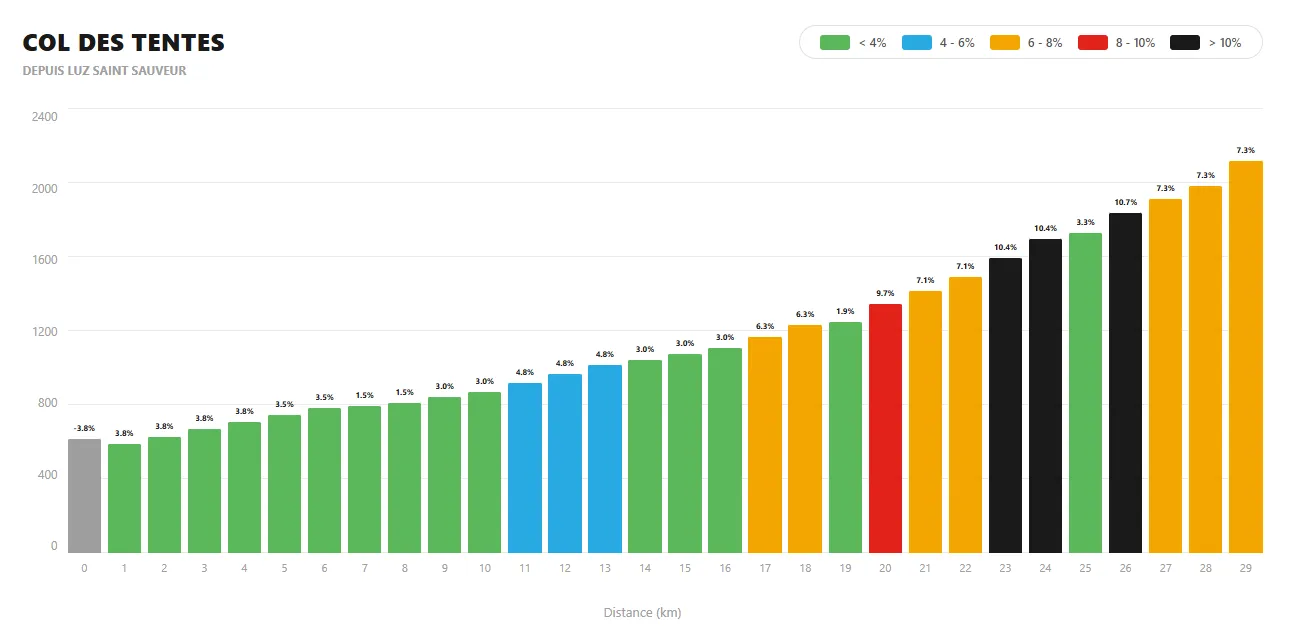Click the '10.7%' gradient label
The height and width of the screenshot is (644, 1290).
pos(1125,202)
